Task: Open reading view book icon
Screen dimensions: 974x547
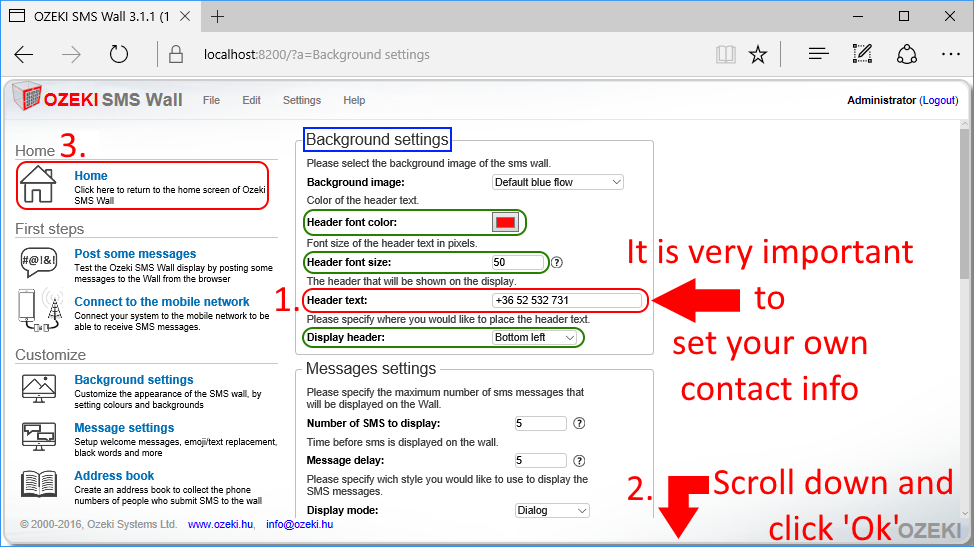Action: point(726,55)
